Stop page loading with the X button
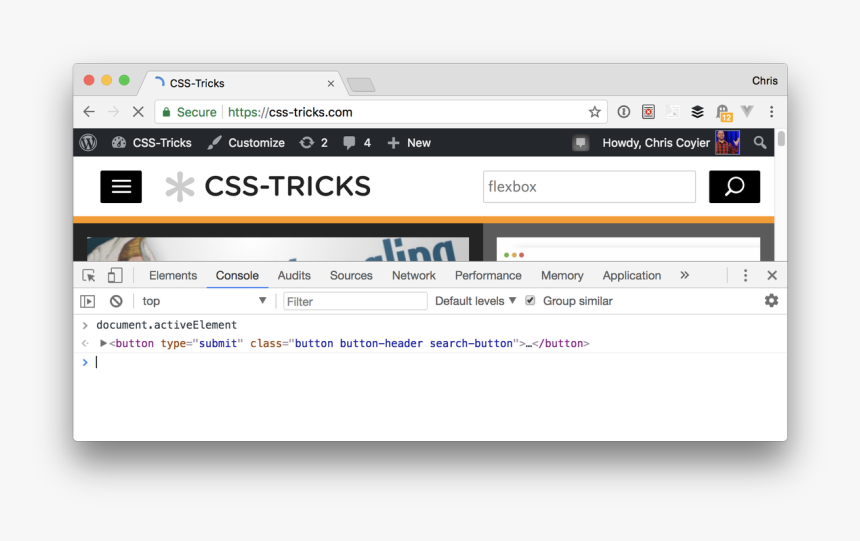 tap(138, 112)
